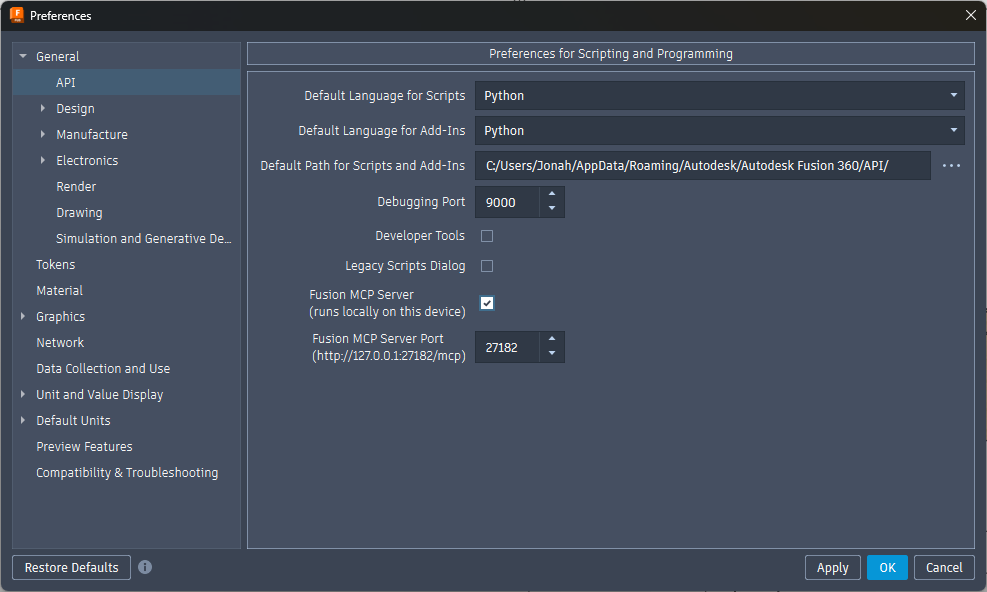Select the Unit and Value Display label
The width and height of the screenshot is (987, 592).
pyautogui.click(x=99, y=395)
